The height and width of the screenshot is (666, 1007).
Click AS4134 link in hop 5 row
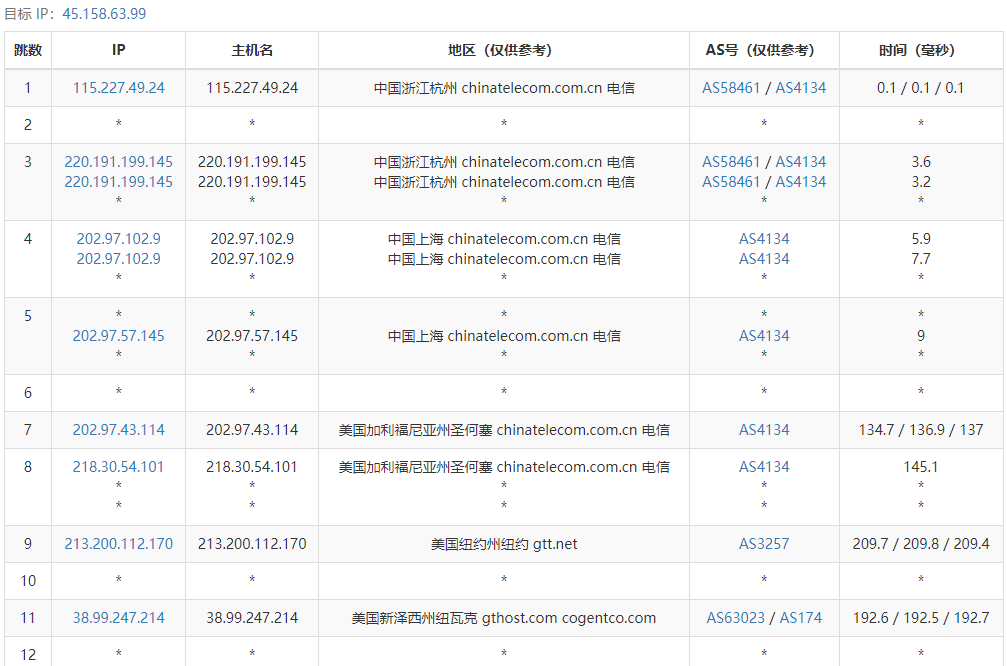coord(764,336)
